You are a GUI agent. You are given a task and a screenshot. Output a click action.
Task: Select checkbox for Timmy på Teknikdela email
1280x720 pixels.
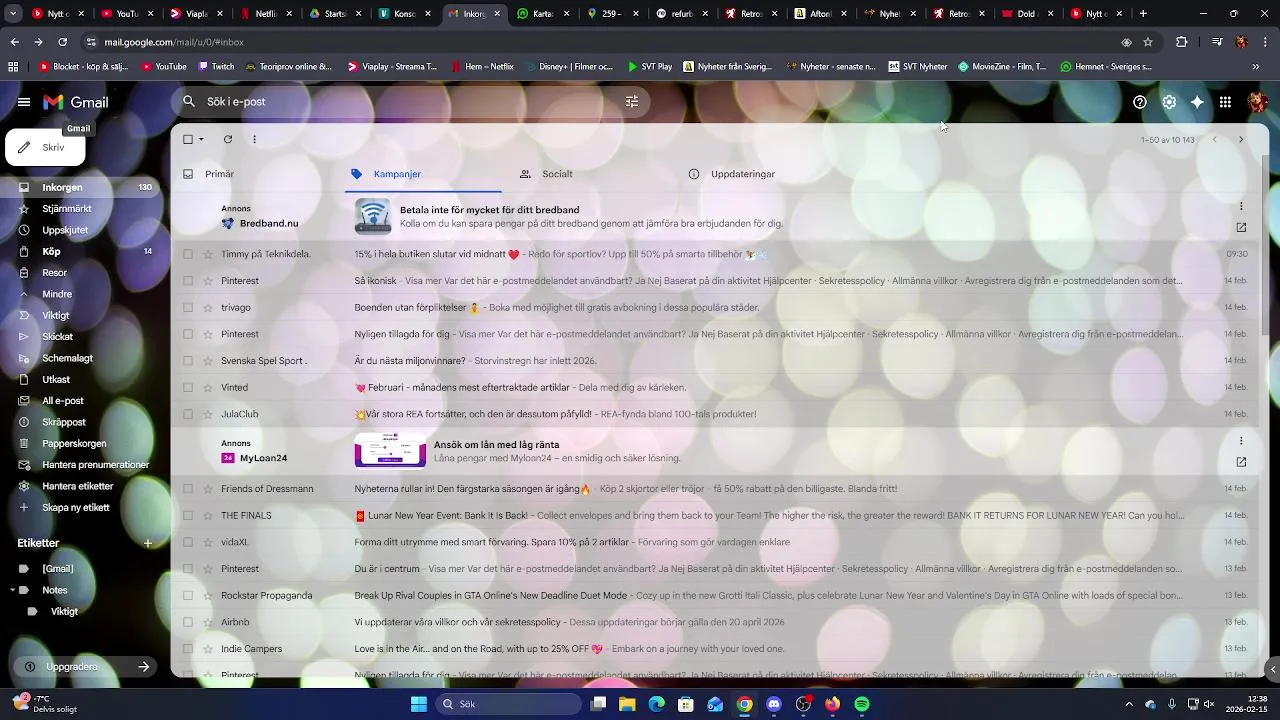(188, 254)
